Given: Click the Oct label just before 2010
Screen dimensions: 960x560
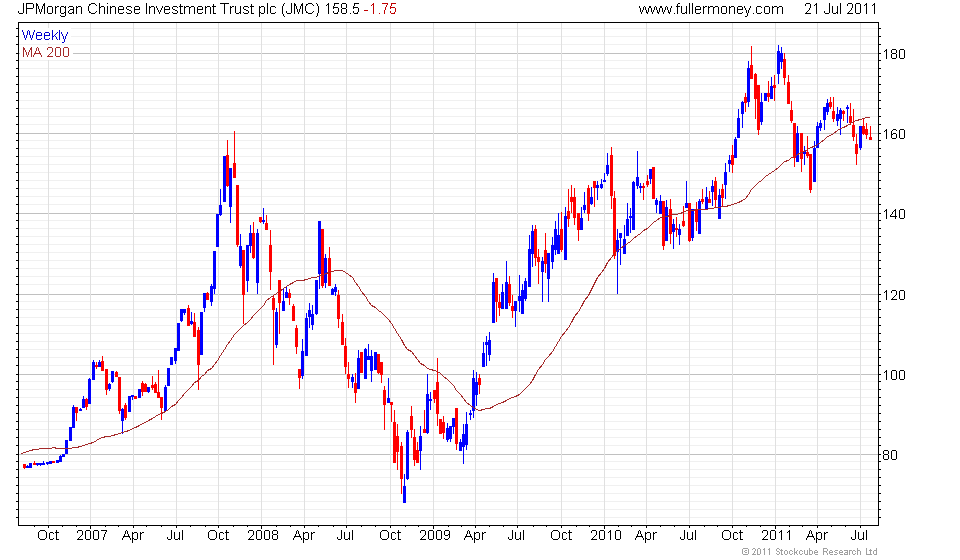Looking at the screenshot, I should [561, 535].
